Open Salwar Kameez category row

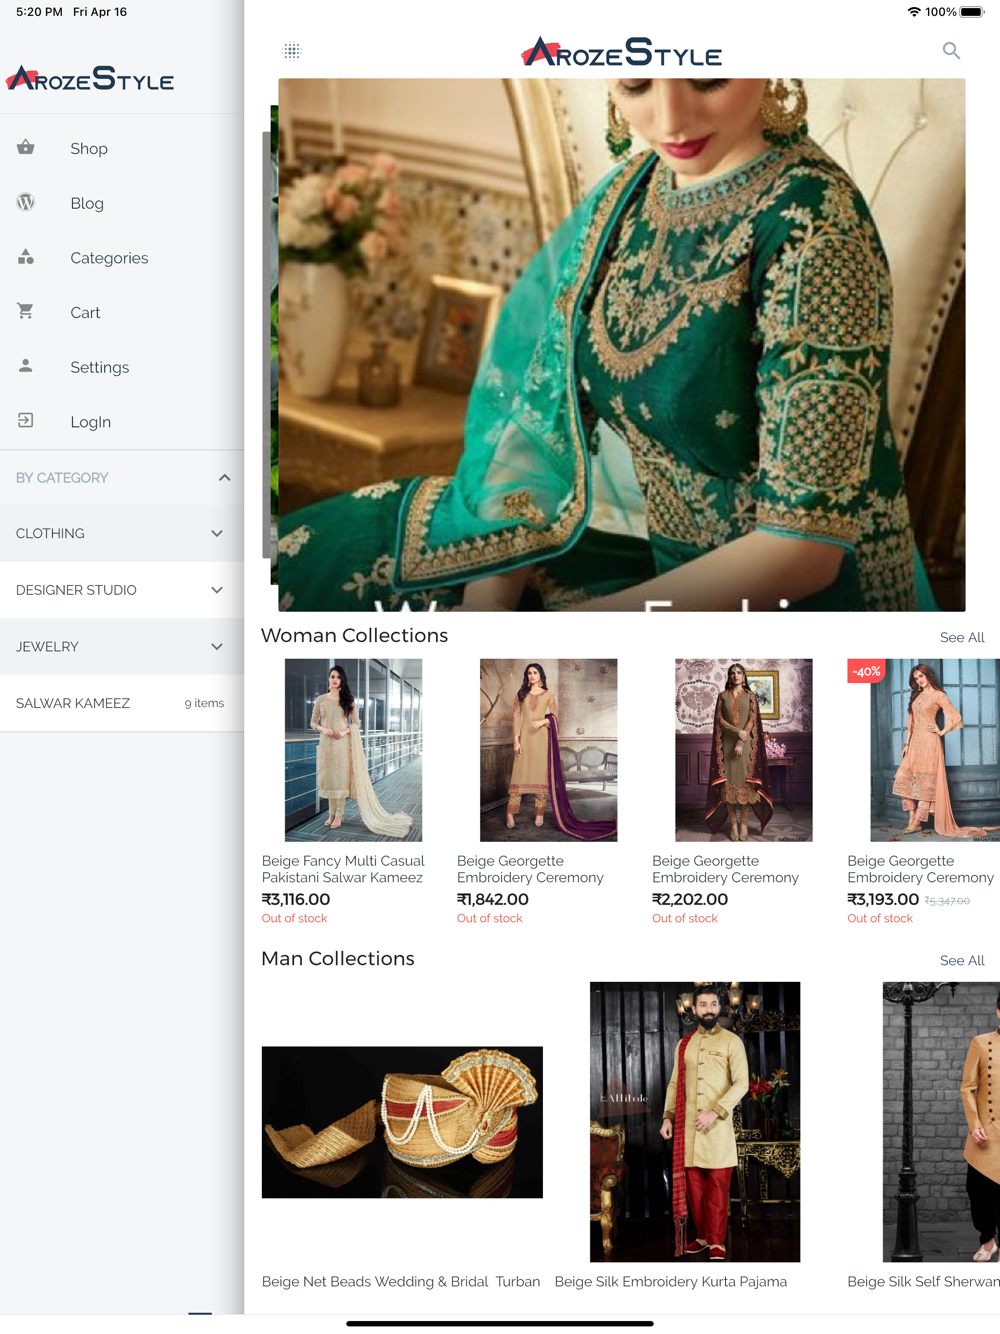click(x=122, y=703)
